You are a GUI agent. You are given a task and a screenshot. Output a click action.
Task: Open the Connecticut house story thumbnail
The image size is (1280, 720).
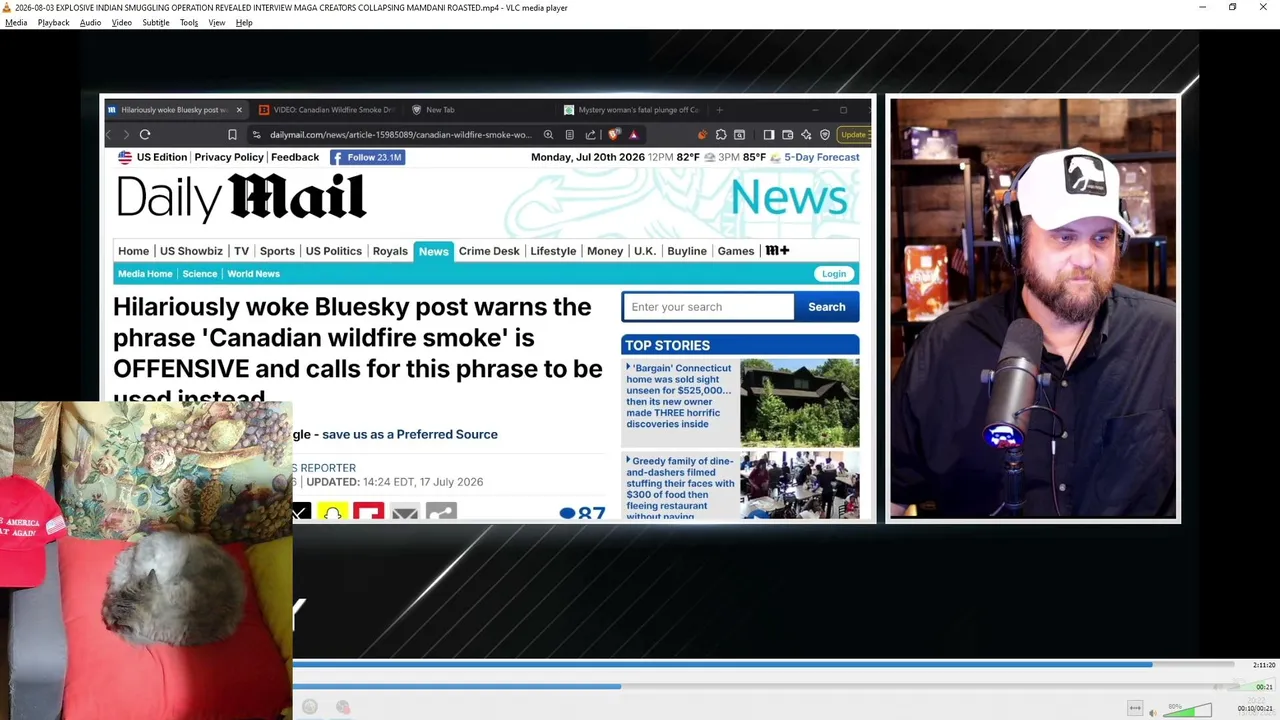[x=799, y=402]
